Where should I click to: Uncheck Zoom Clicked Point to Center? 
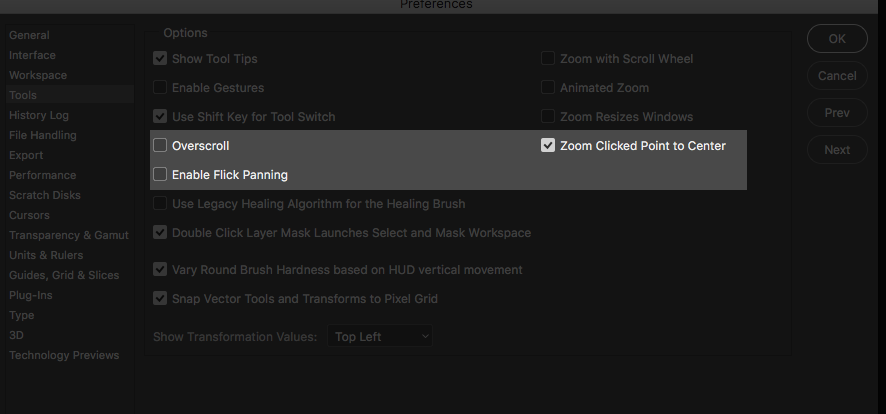pyautogui.click(x=548, y=146)
